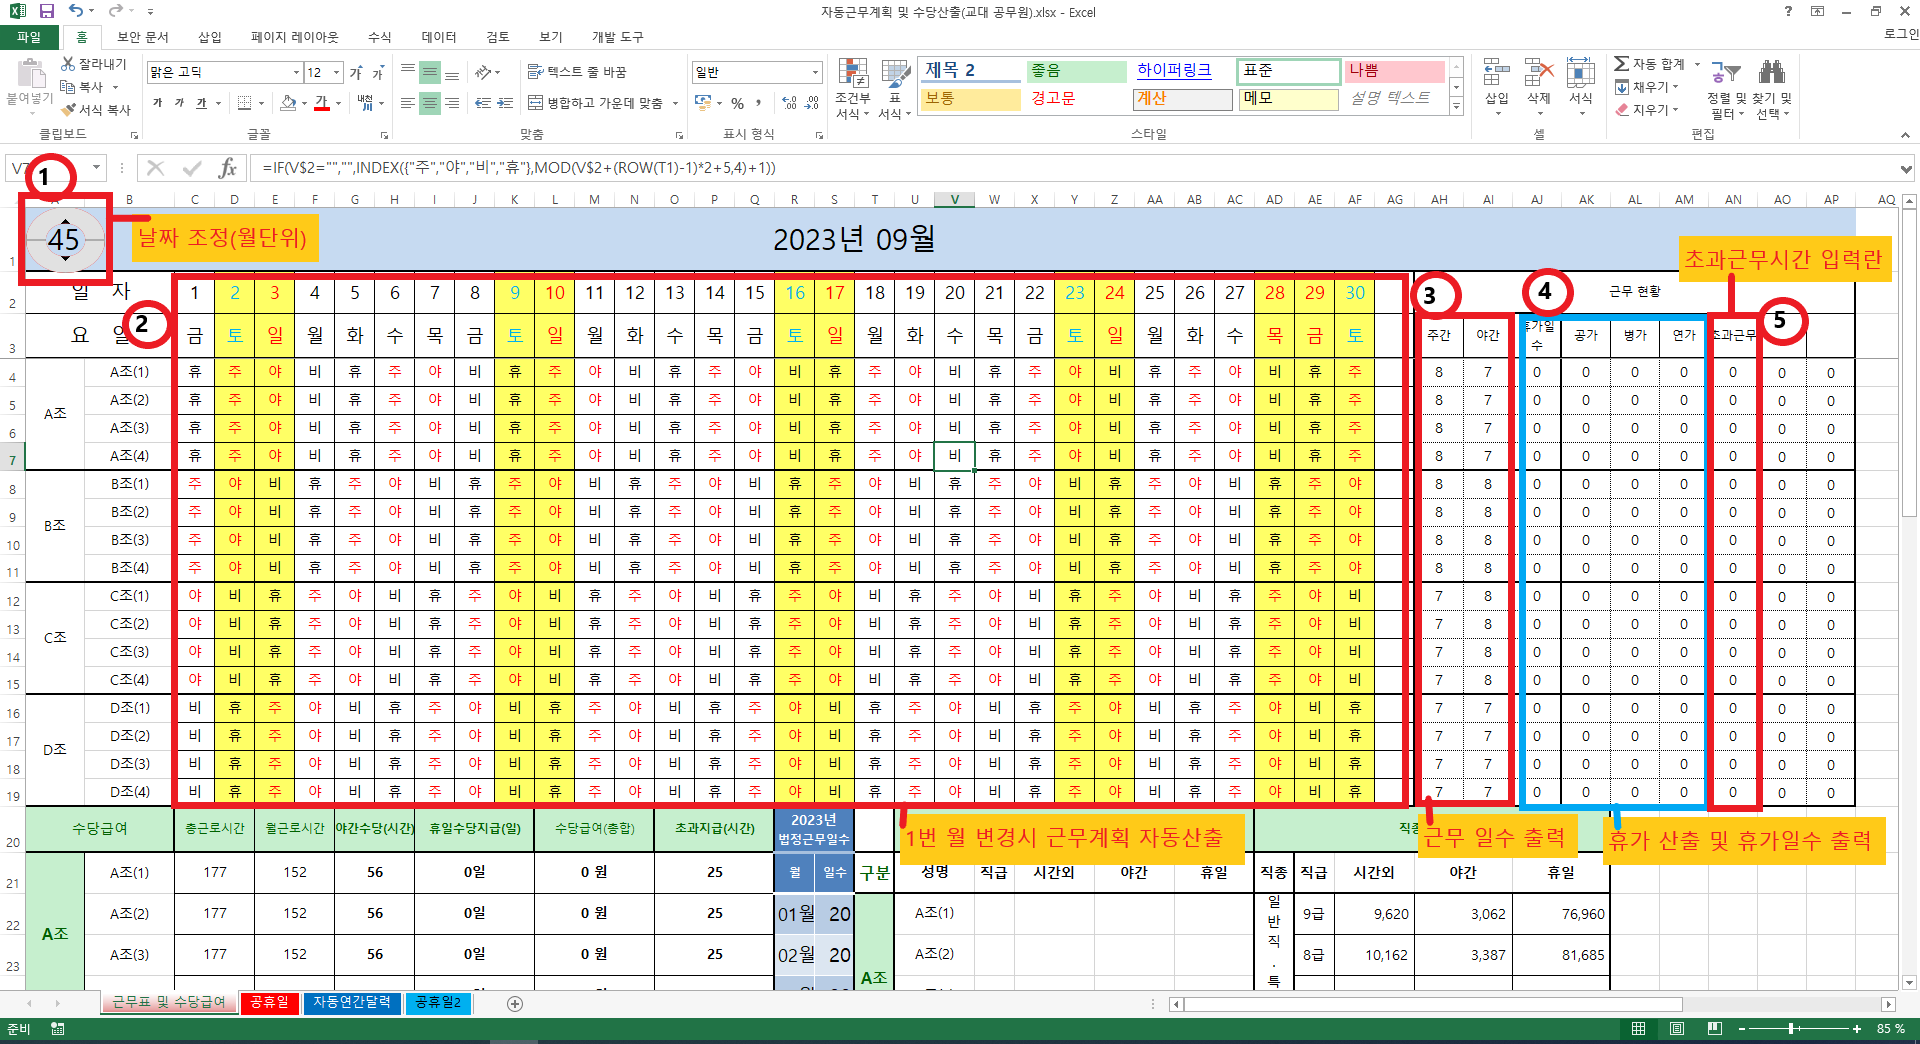1920x1044 pixels.
Task: Open the number format dropdown (일반)
Action: pos(815,72)
